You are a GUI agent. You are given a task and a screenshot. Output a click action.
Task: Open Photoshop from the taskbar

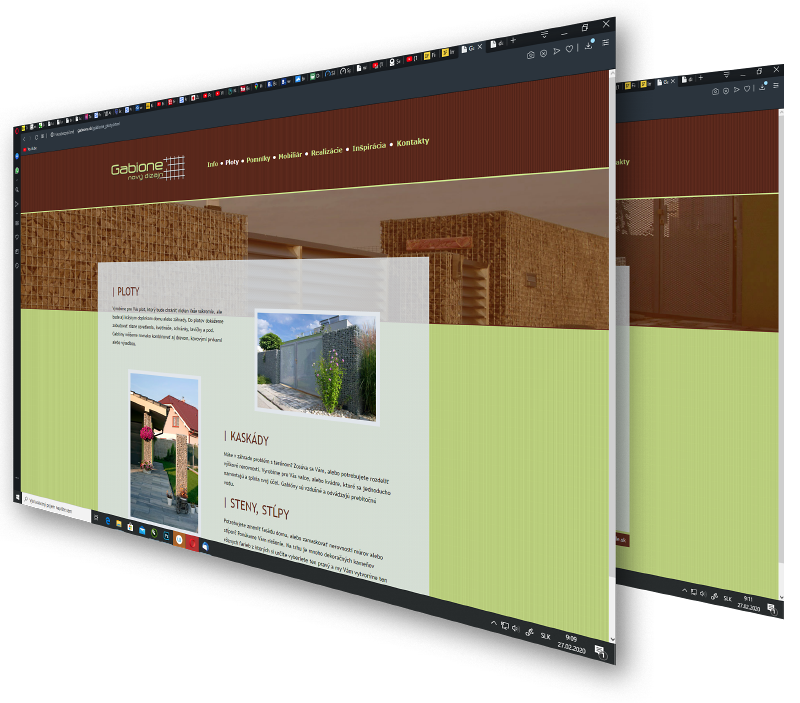coord(166,536)
